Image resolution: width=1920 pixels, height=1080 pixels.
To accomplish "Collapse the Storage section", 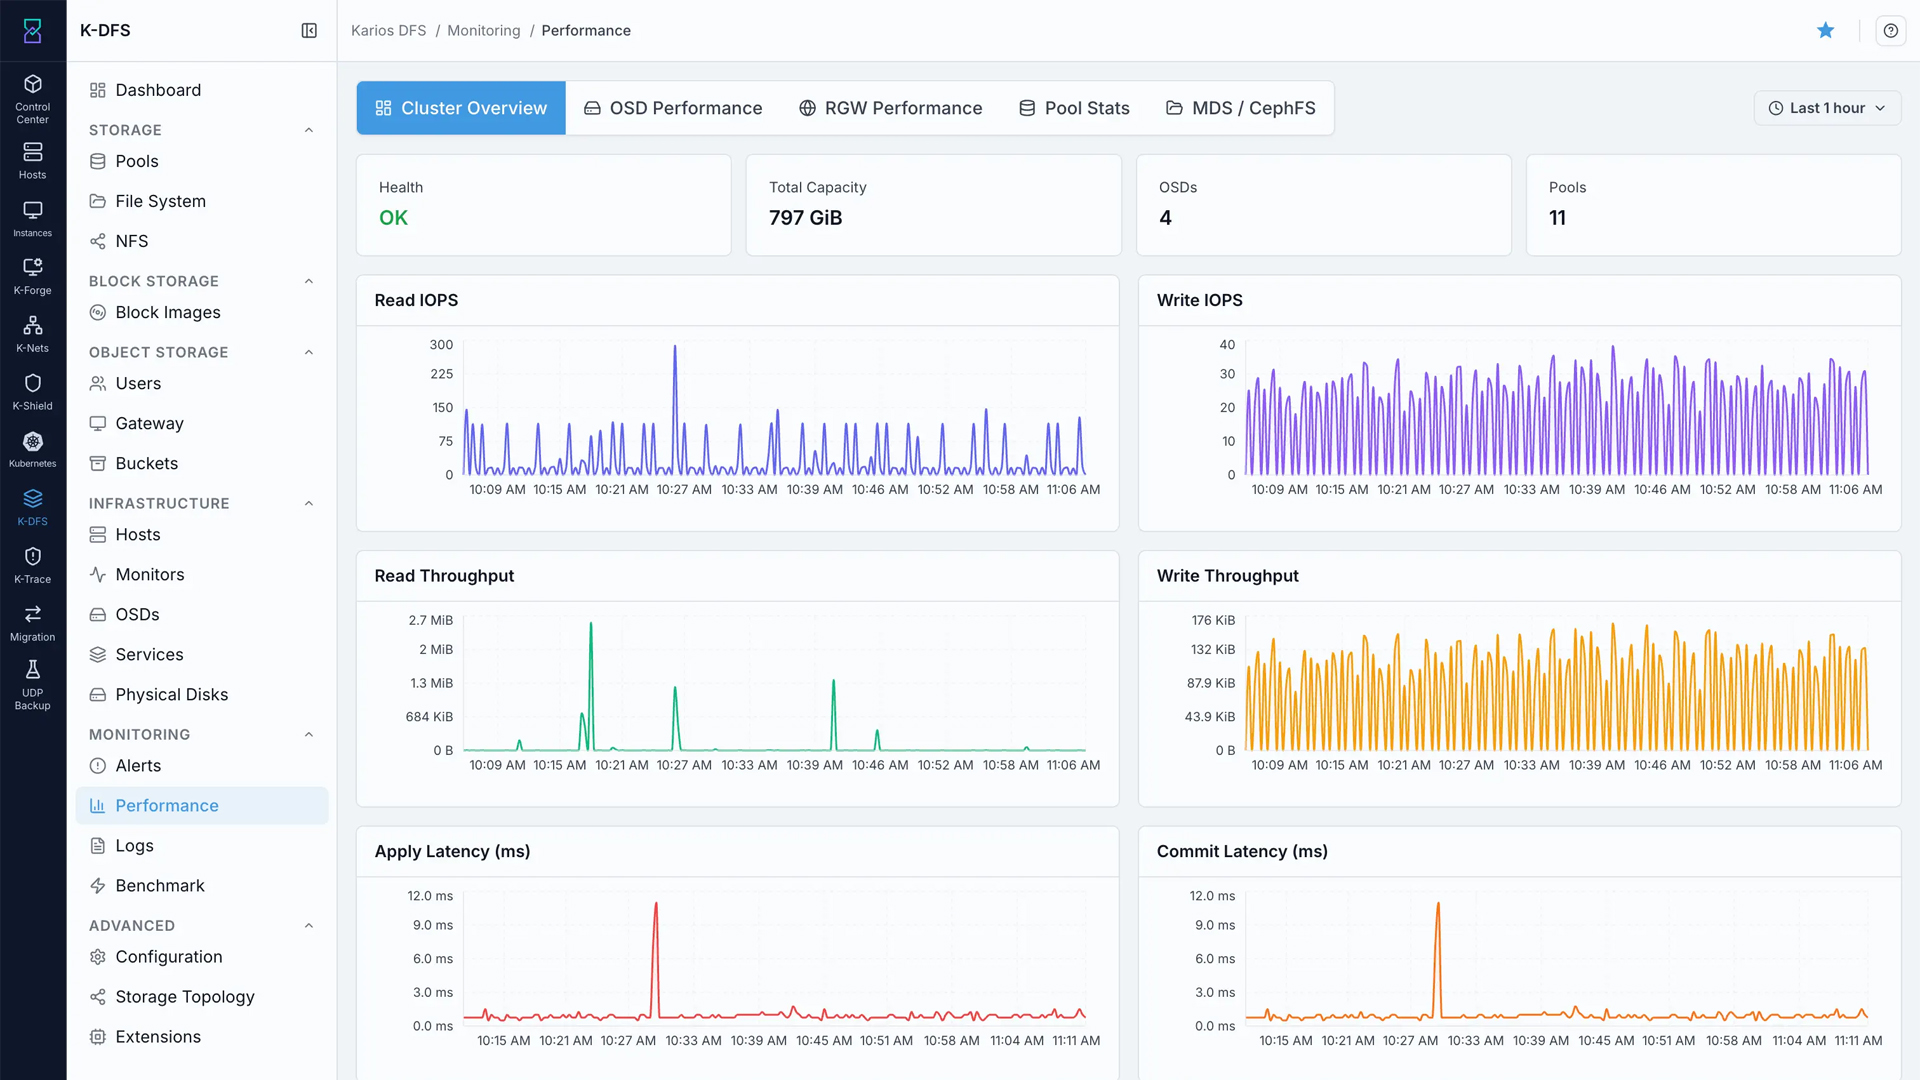I will tap(309, 130).
